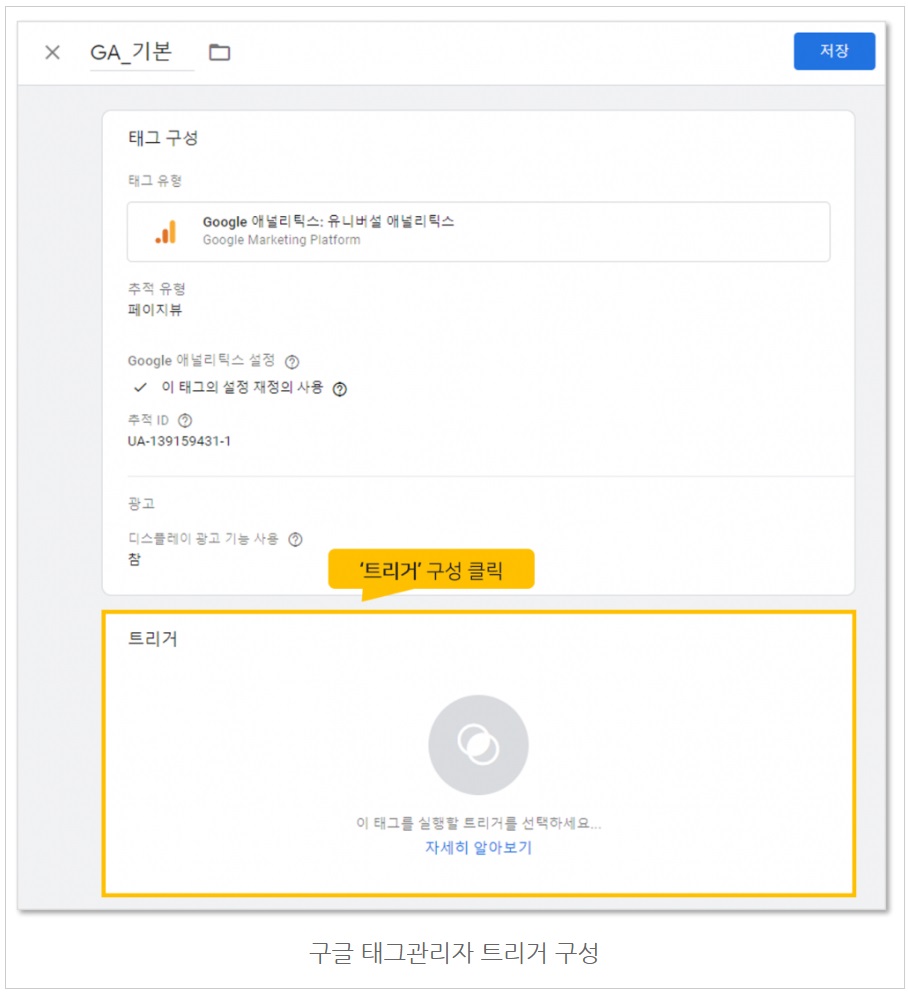Open help for 디스플레이 광고 기능 사용
Screen dimensions: 908x995
[x=295, y=539]
